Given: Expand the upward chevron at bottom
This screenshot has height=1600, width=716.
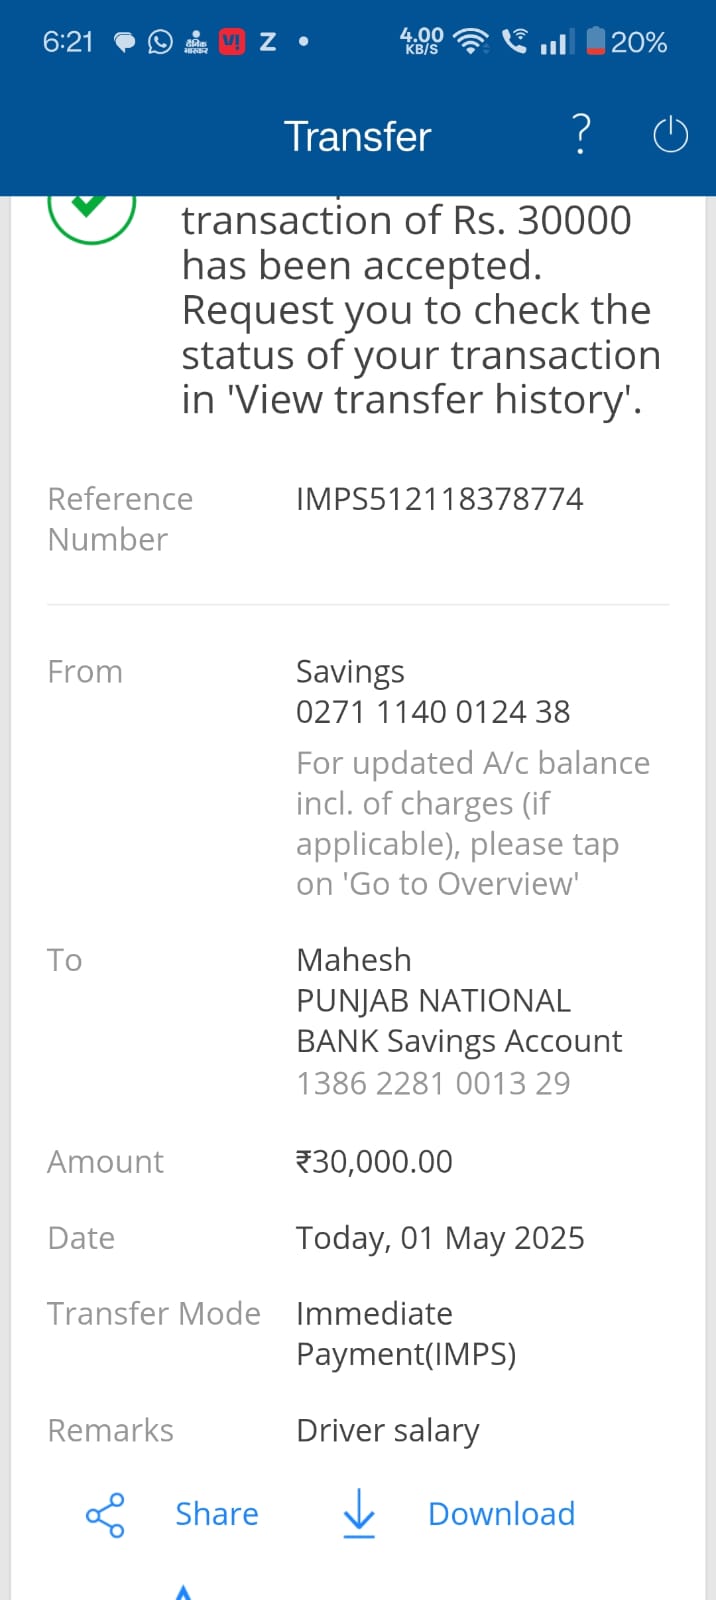Looking at the screenshot, I should [x=183, y=1591].
